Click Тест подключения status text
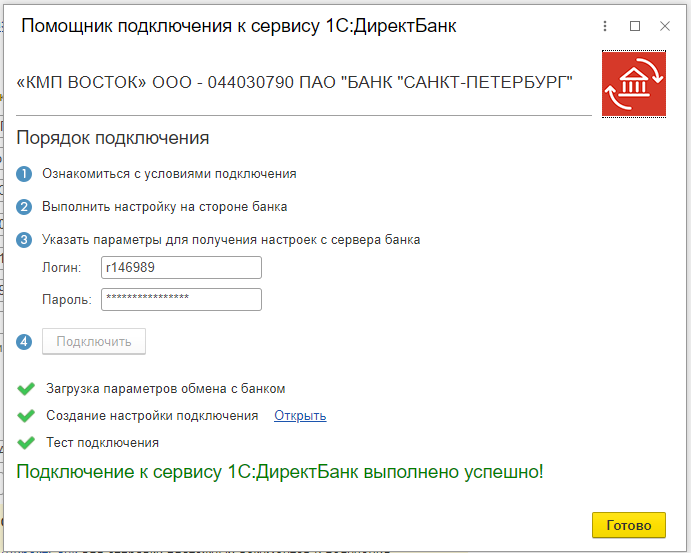The width and height of the screenshot is (691, 553). [103, 442]
